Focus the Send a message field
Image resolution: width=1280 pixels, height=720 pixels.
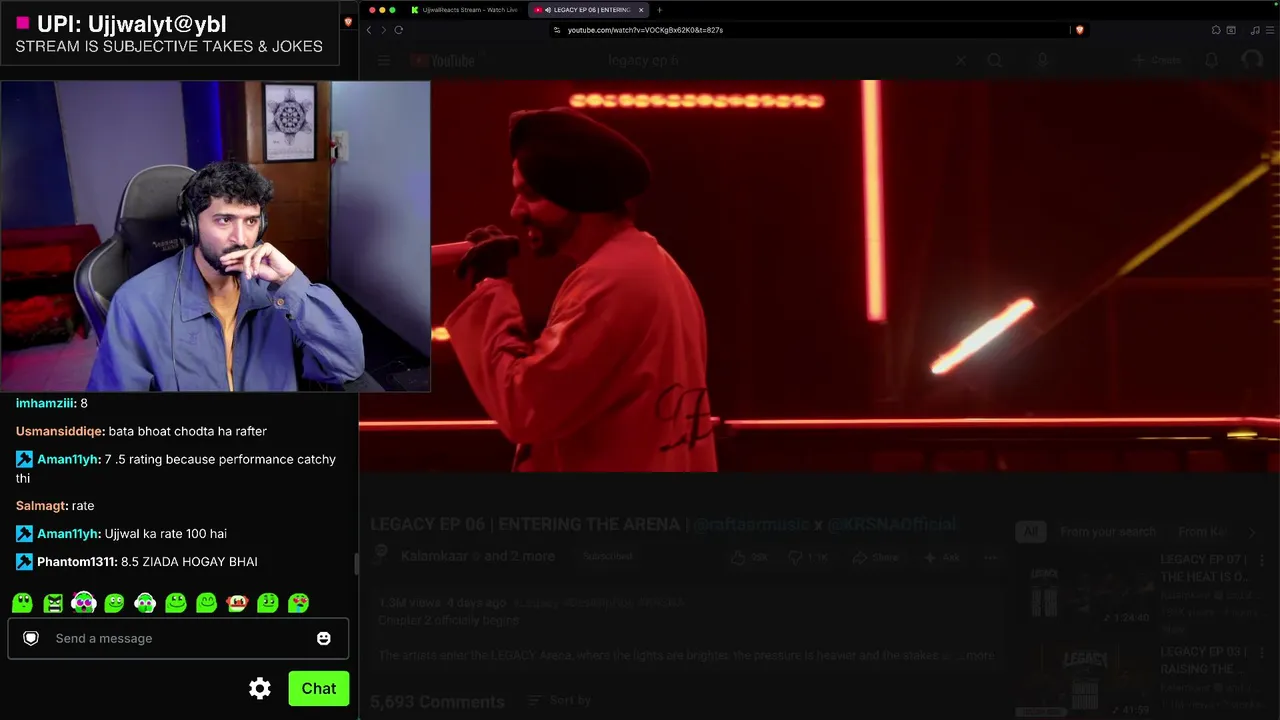coord(178,638)
